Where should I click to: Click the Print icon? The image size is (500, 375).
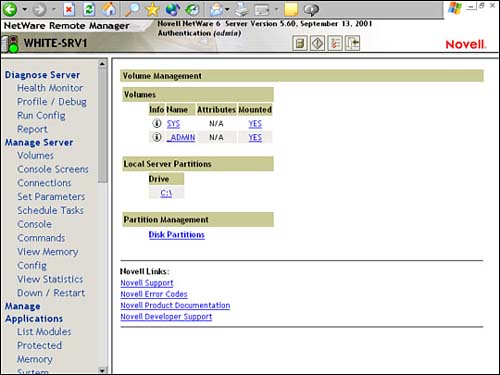click(241, 9)
